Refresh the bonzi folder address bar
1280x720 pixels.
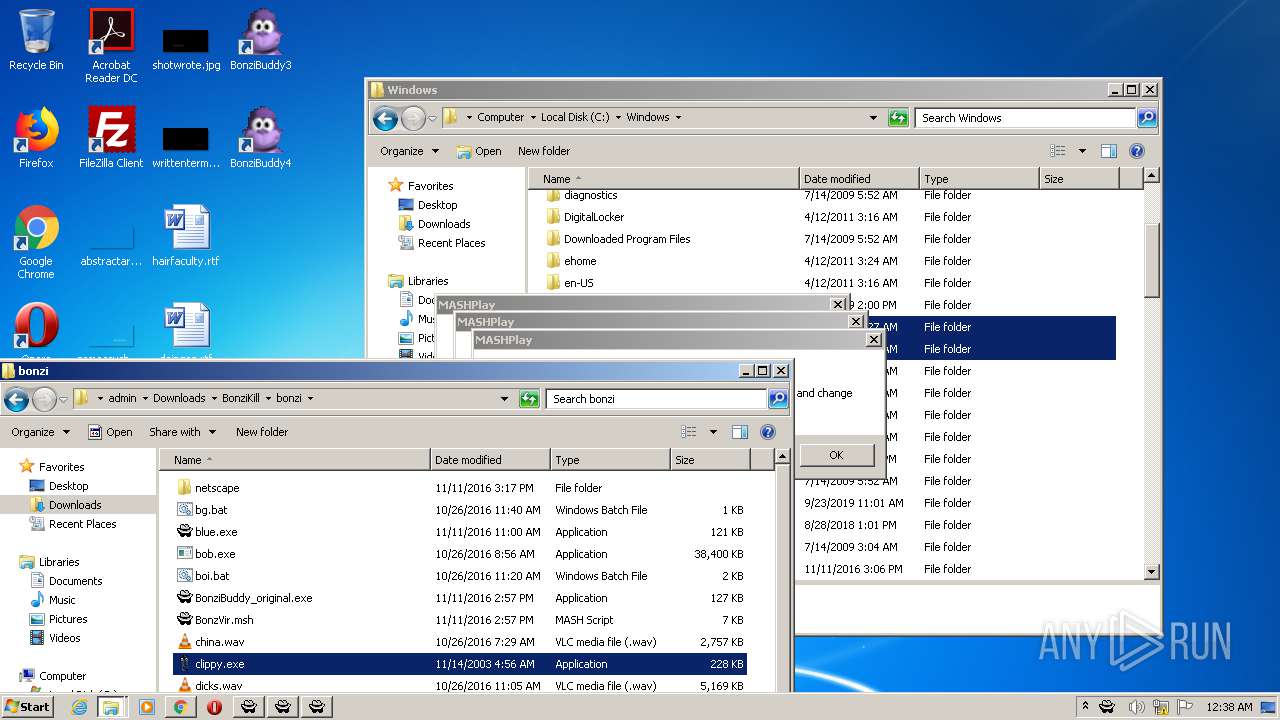530,399
